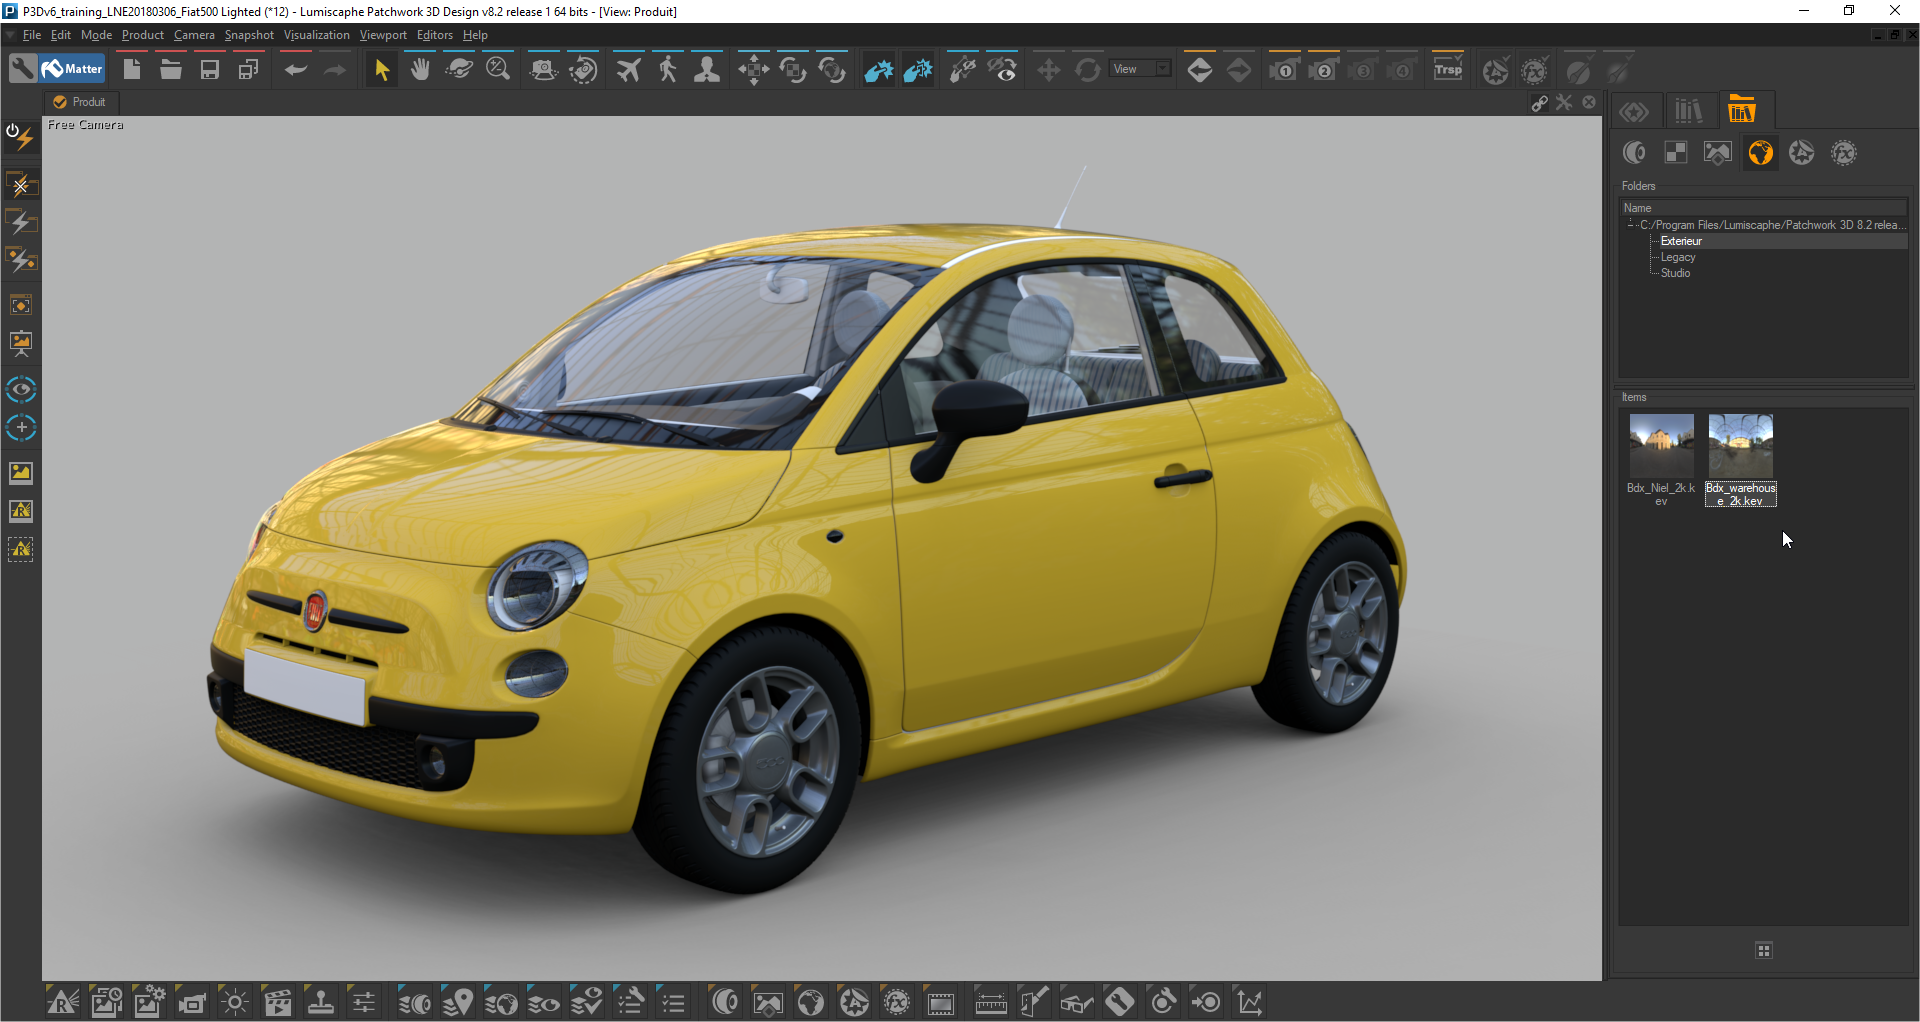Activate the hand pan tool

click(x=420, y=70)
